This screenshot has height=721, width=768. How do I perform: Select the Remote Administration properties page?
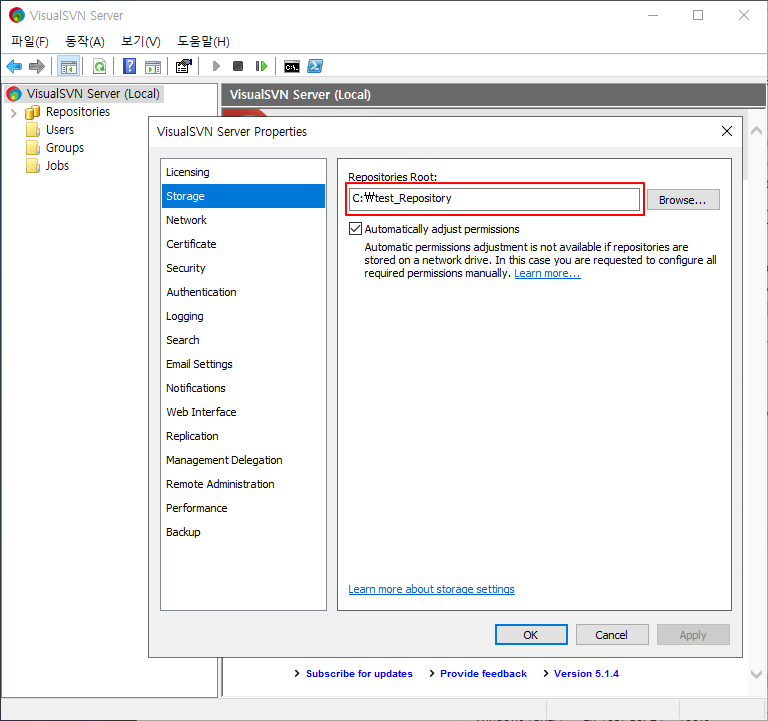pos(243,484)
